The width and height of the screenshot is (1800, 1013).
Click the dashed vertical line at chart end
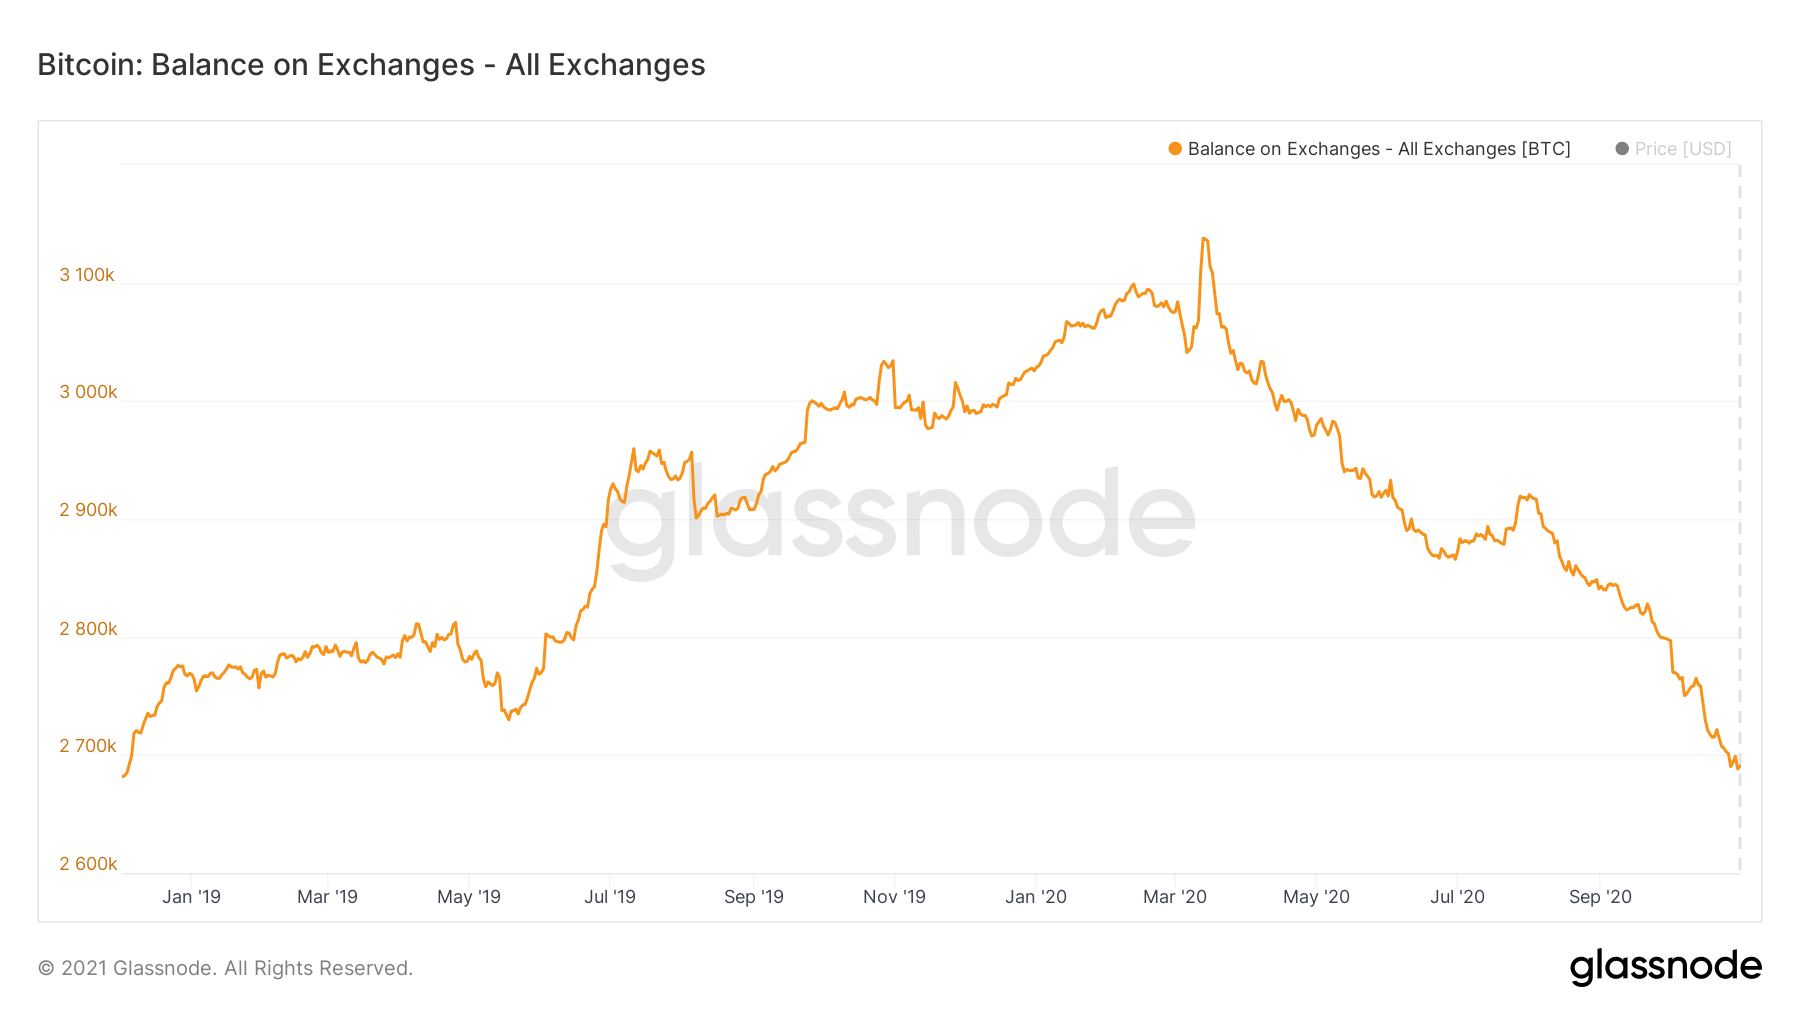[1740, 518]
